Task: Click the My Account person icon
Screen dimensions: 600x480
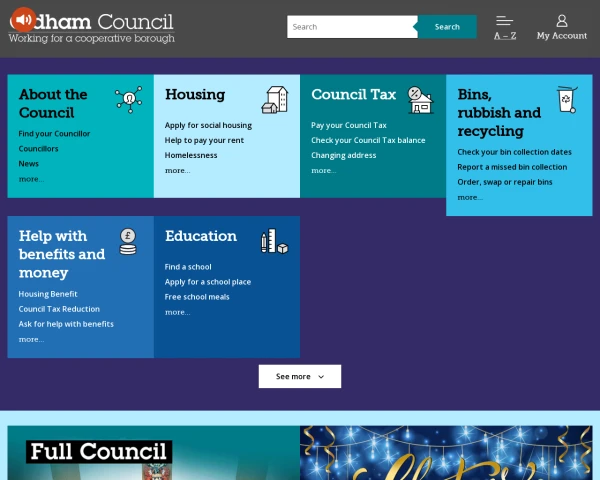Action: 562,21
